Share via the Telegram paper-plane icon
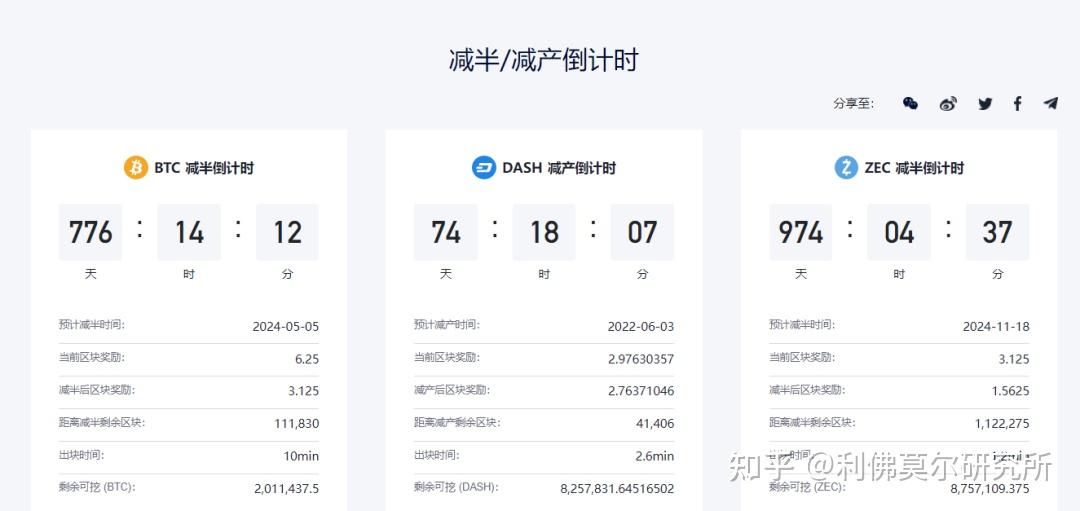 pos(1050,103)
